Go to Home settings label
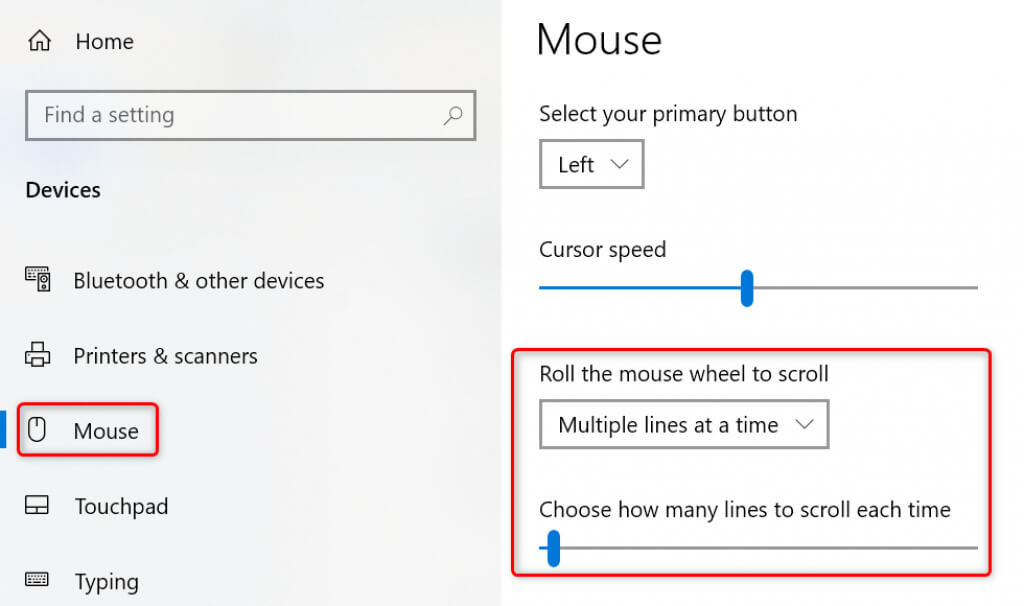The height and width of the screenshot is (606, 1024). 104,42
